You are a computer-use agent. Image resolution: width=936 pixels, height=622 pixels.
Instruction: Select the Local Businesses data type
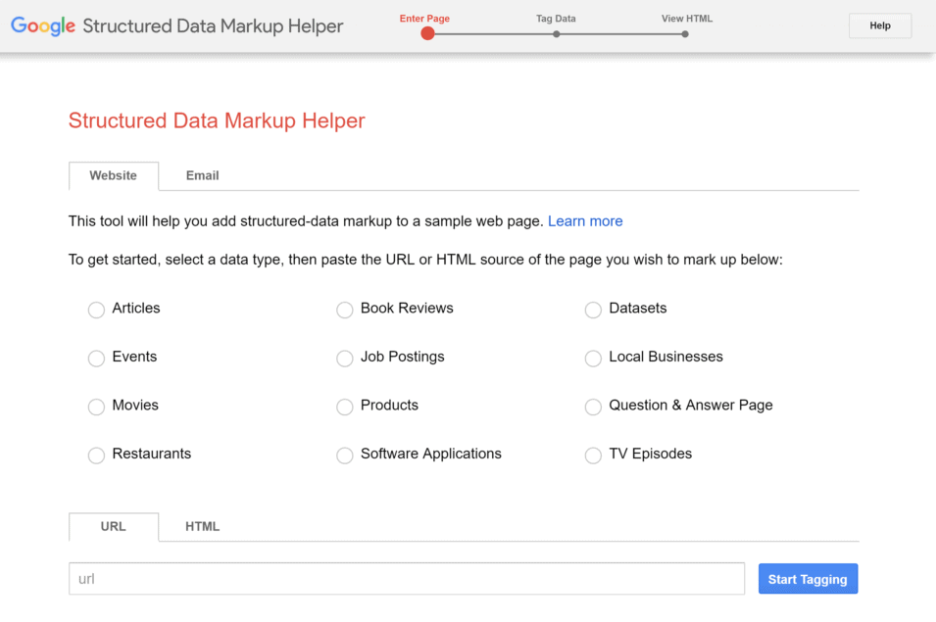click(592, 358)
